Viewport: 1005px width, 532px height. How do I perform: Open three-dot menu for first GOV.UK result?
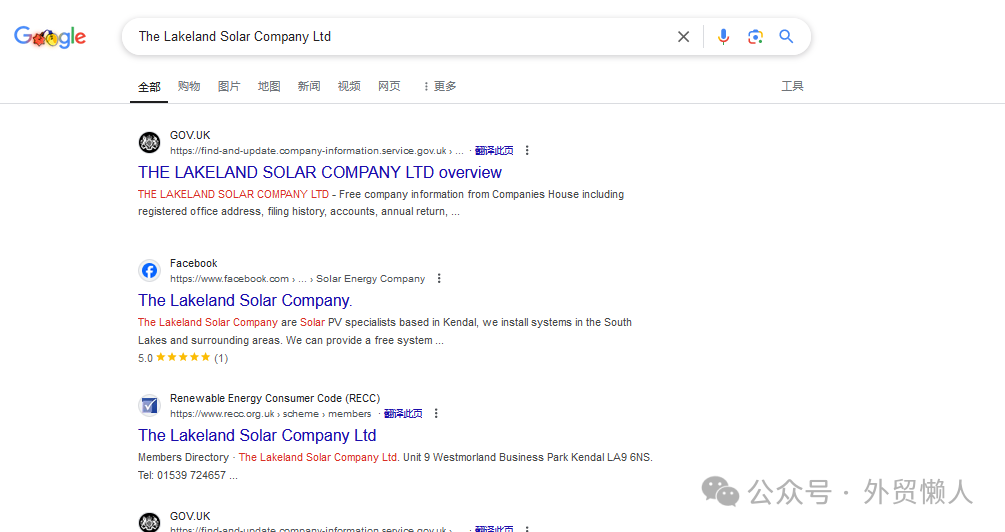[x=527, y=151]
